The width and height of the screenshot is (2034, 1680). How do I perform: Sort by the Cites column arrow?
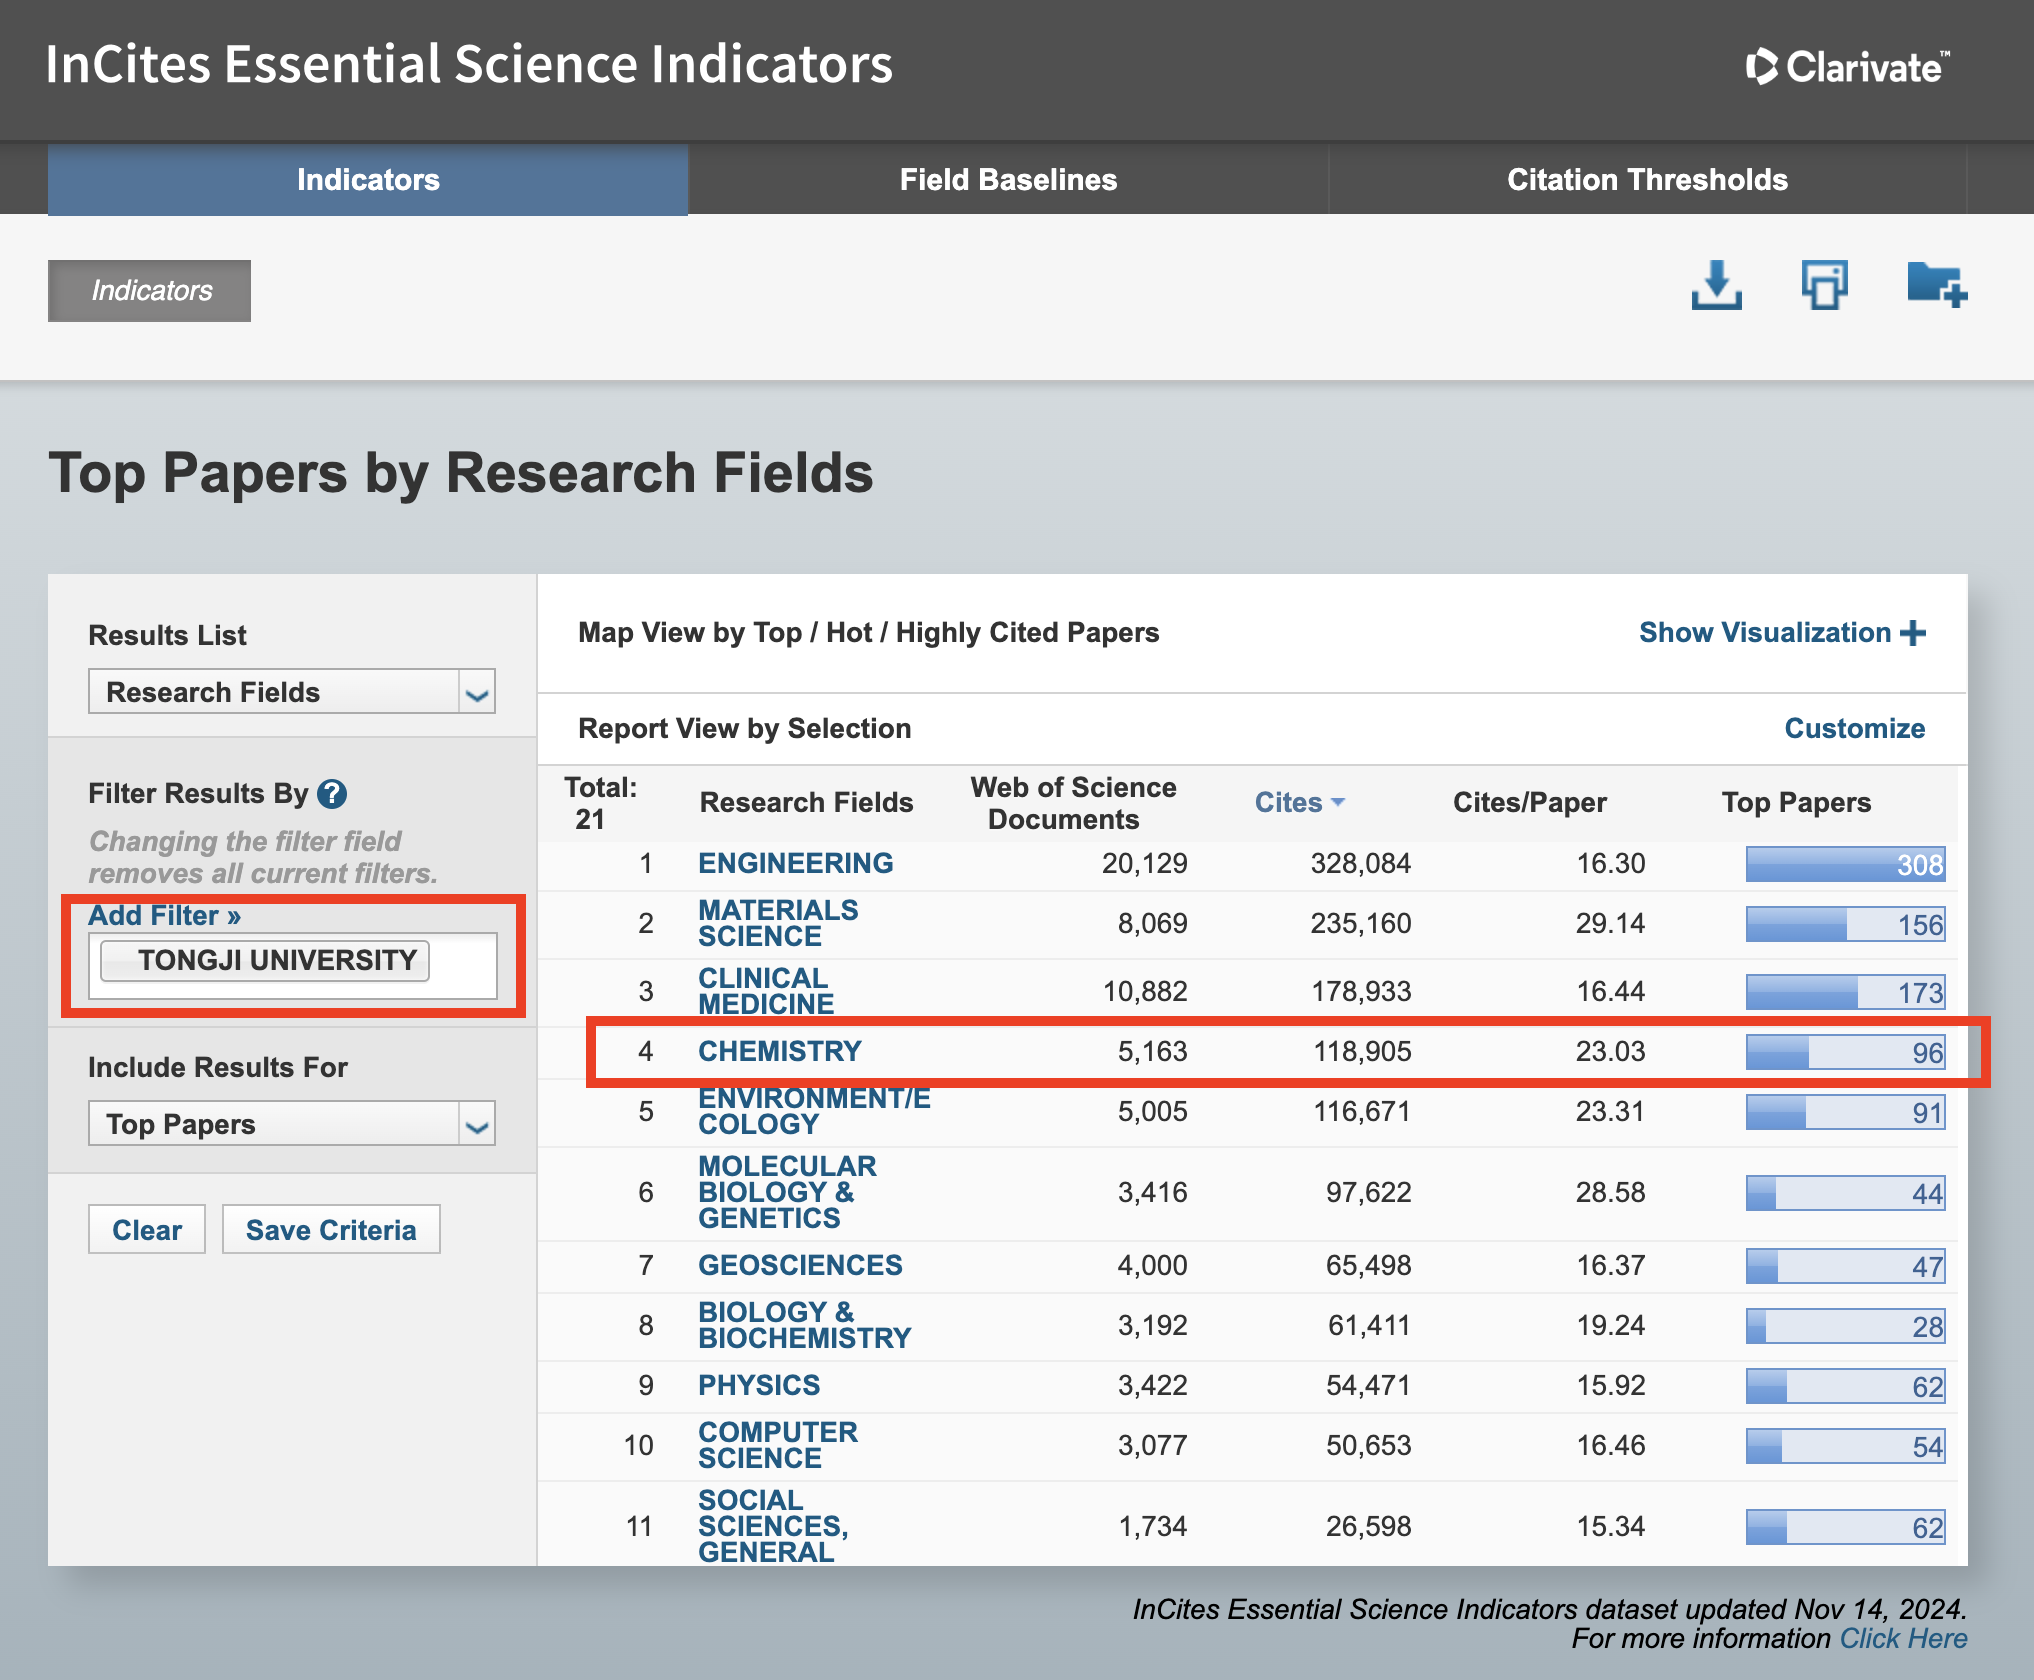1338,802
